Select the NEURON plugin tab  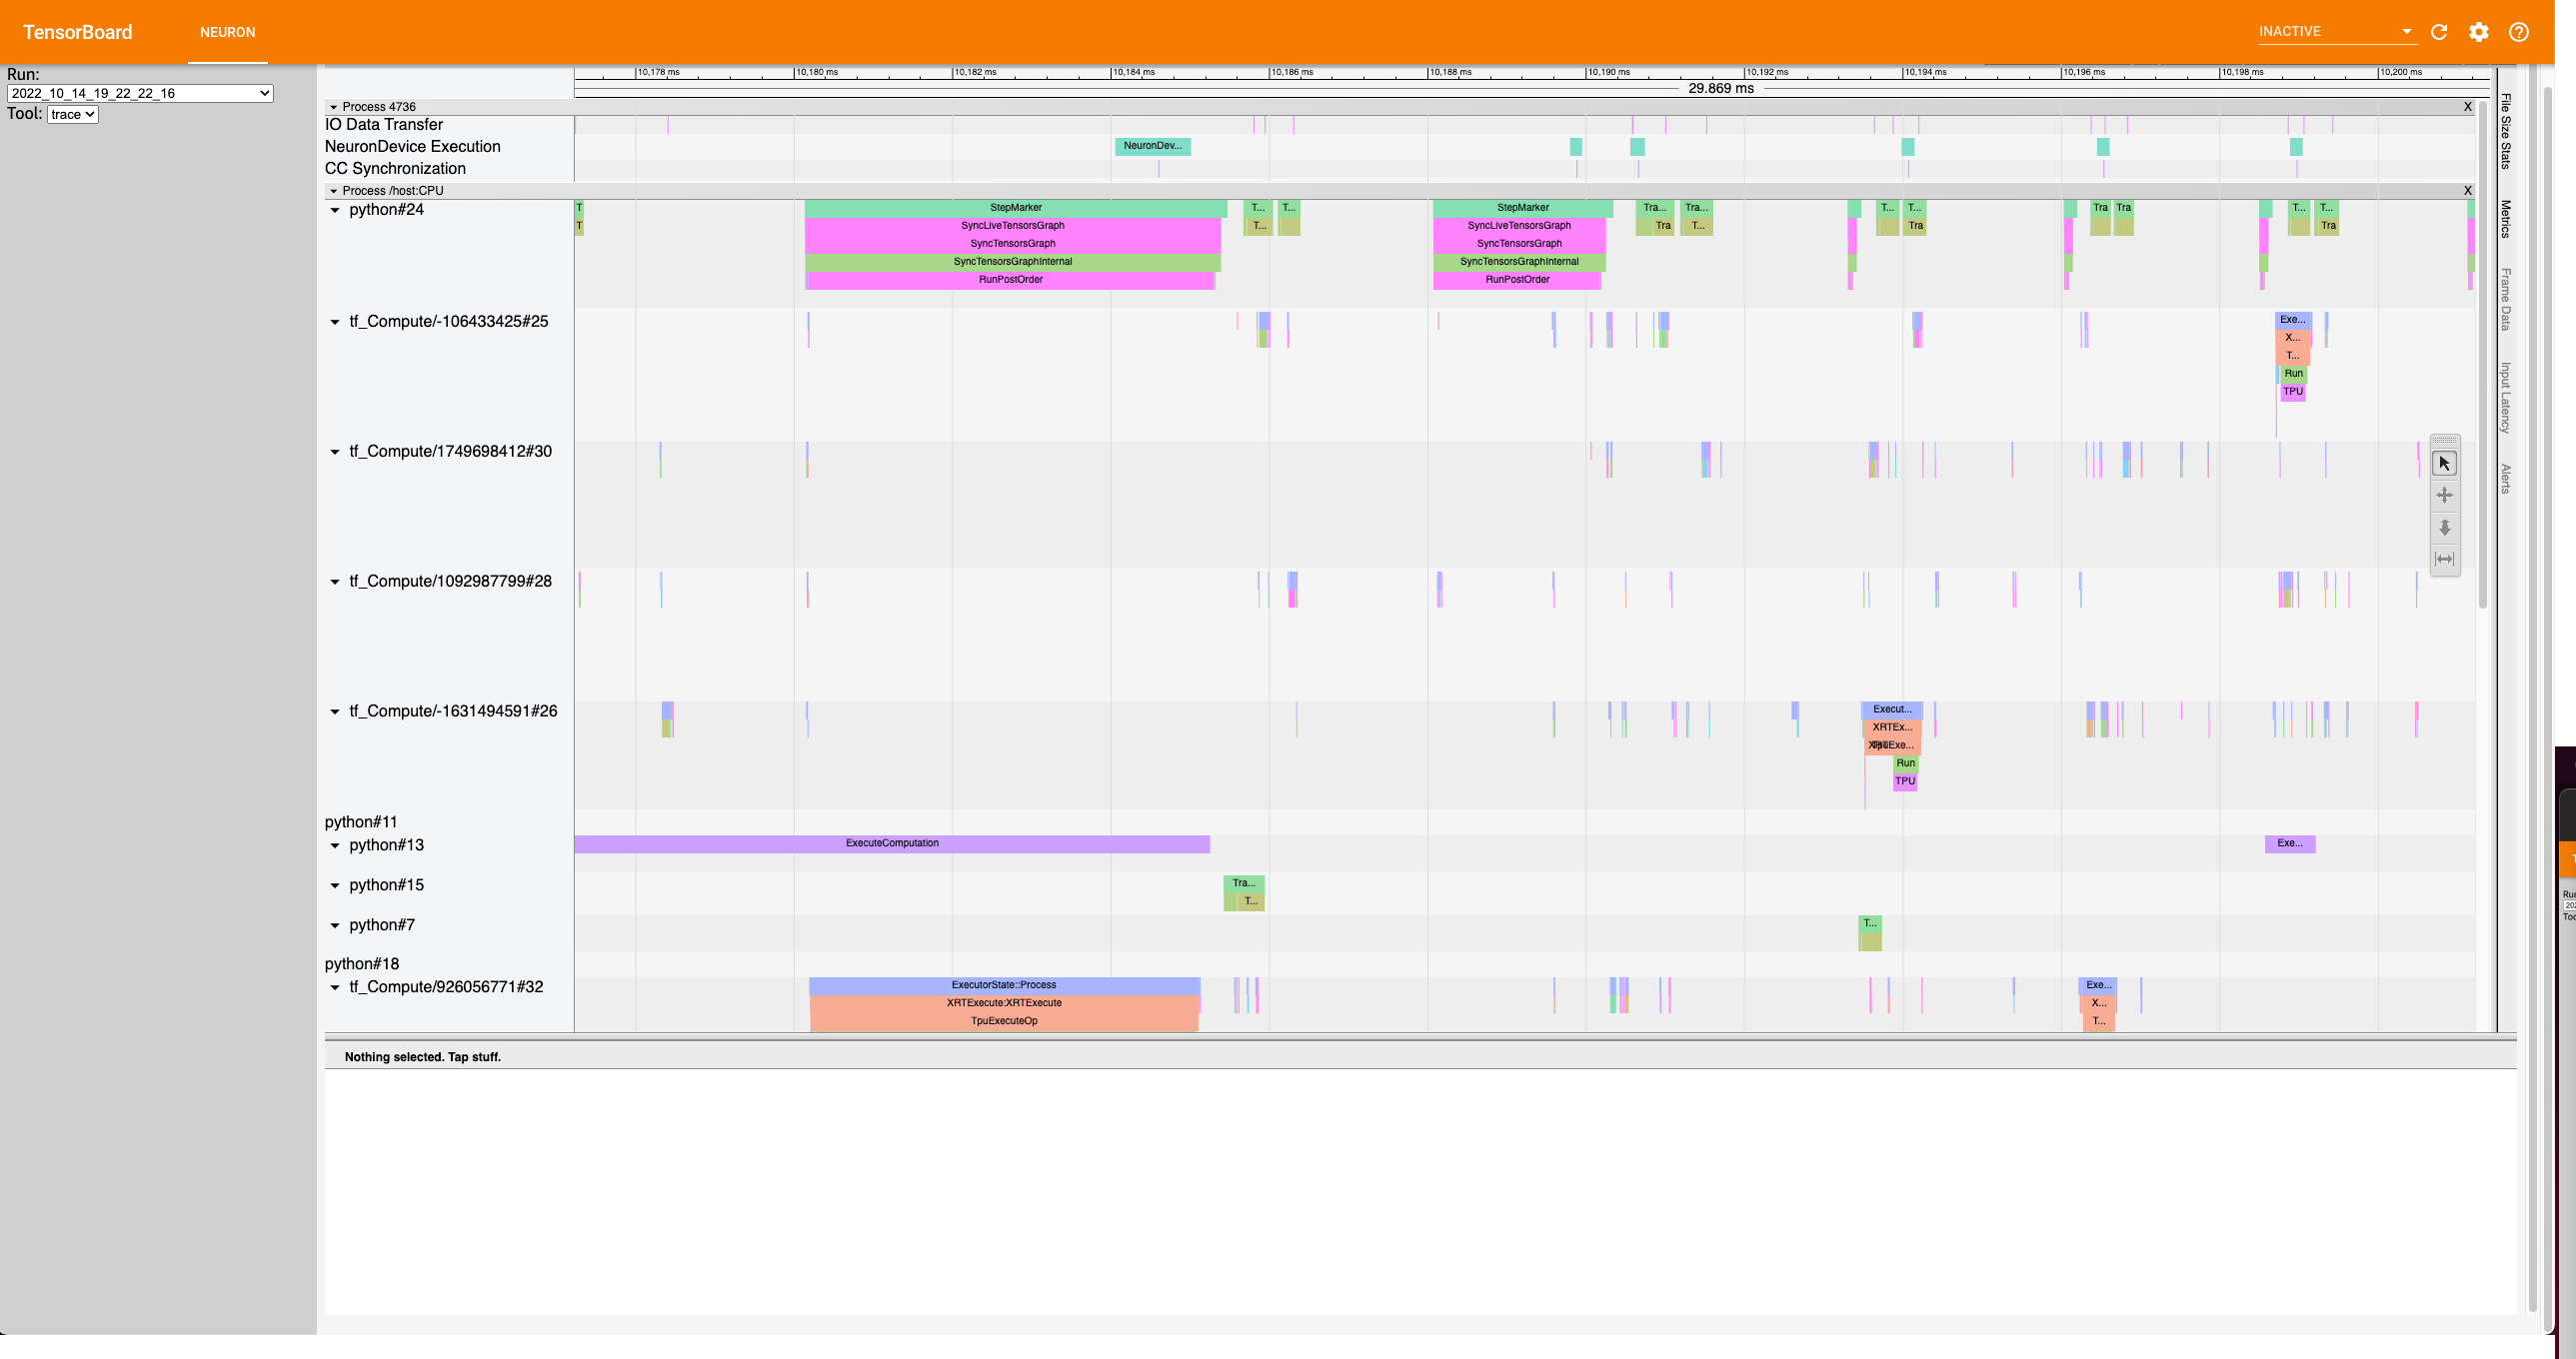227,32
